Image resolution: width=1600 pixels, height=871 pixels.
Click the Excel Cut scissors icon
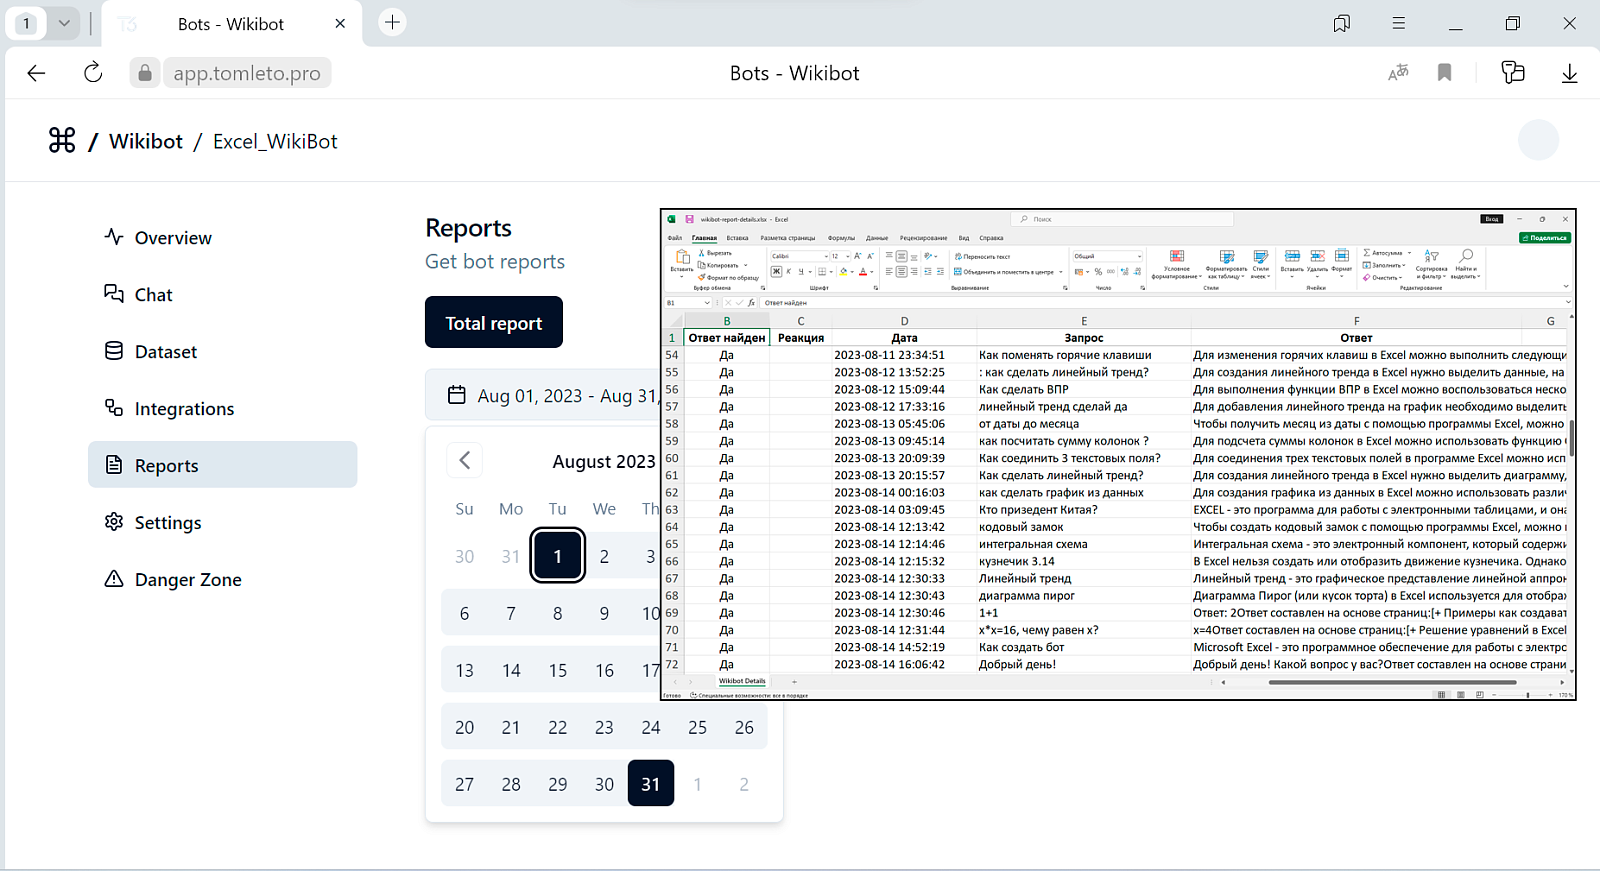point(702,253)
